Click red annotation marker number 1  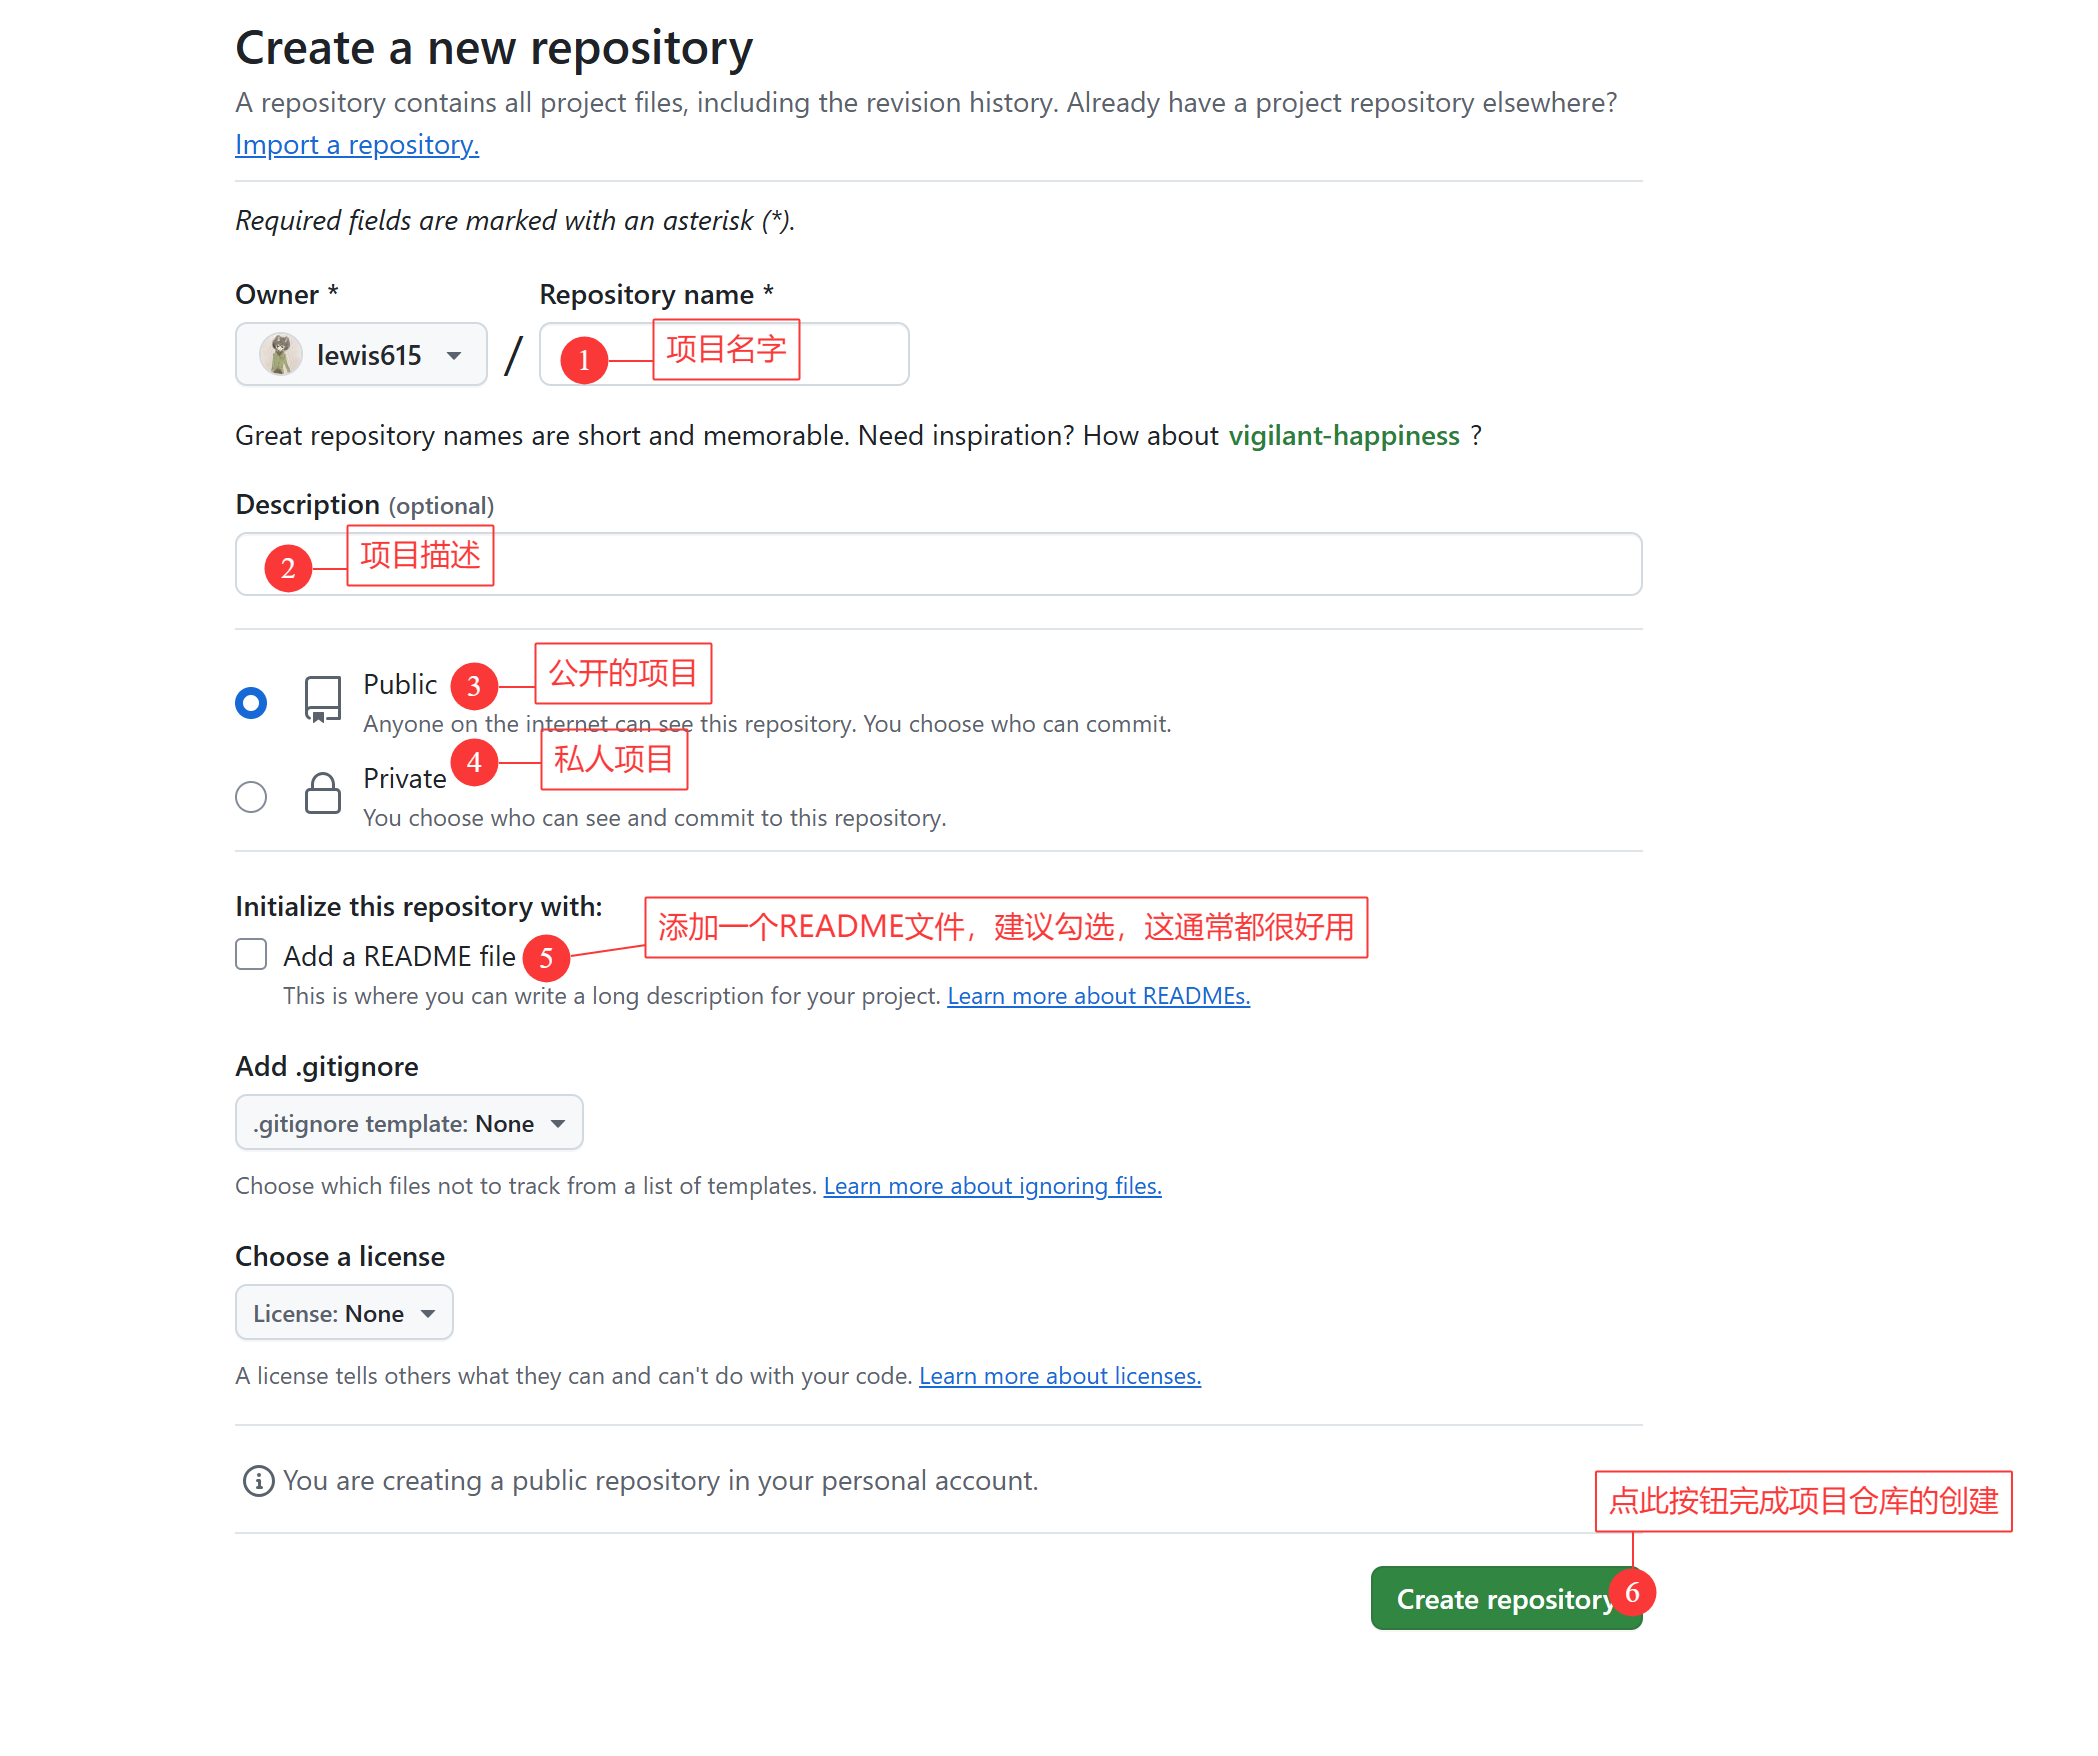584,360
